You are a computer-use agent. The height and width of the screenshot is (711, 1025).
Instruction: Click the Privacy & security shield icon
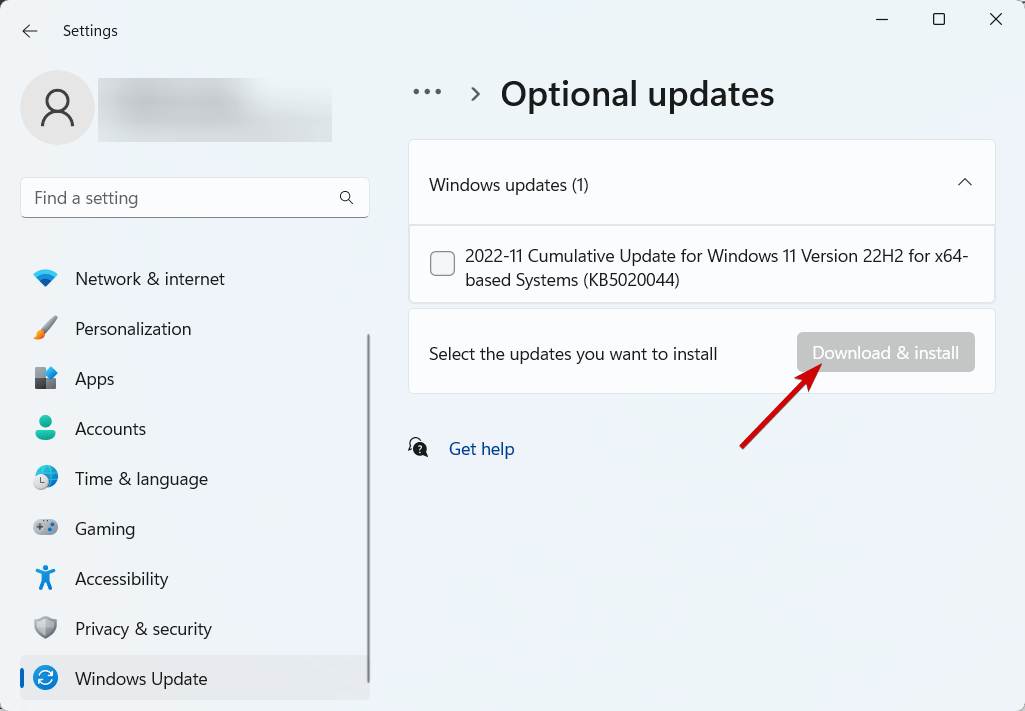click(45, 628)
